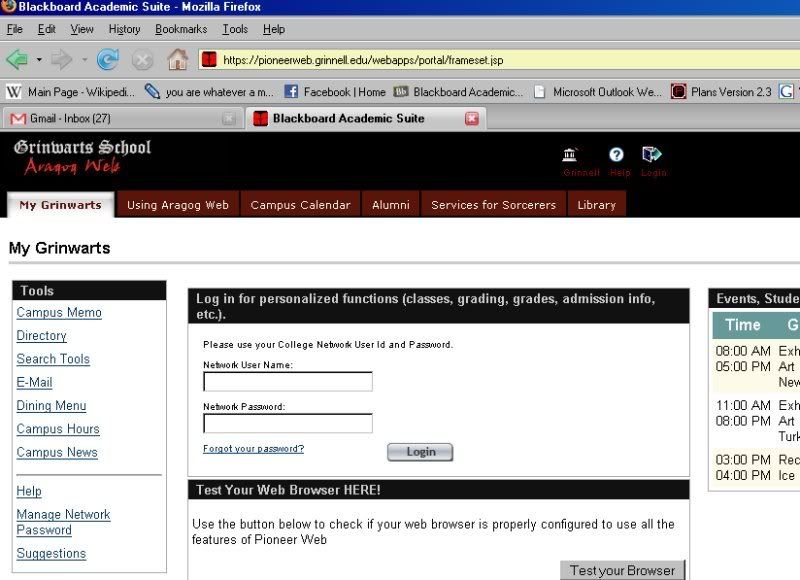Open the Main Page - Wikipedia bookmark
The image size is (800, 580).
tap(71, 92)
